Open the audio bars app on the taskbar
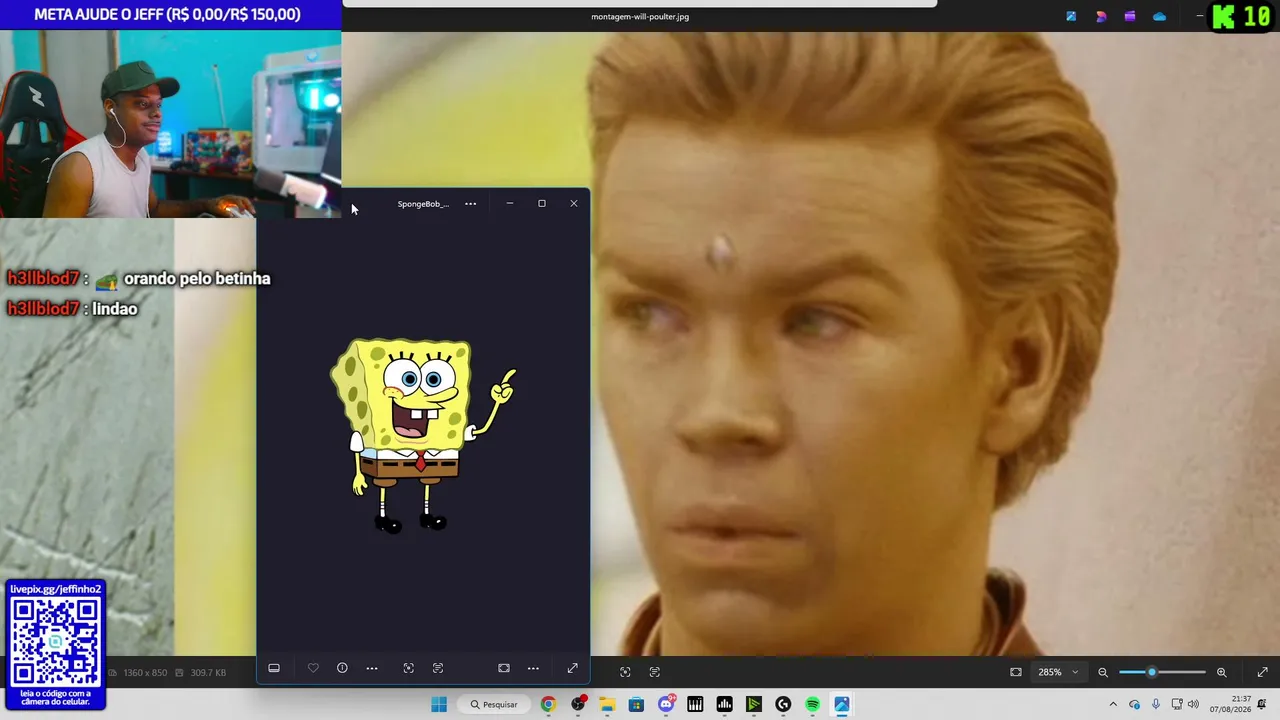 pyautogui.click(x=724, y=704)
